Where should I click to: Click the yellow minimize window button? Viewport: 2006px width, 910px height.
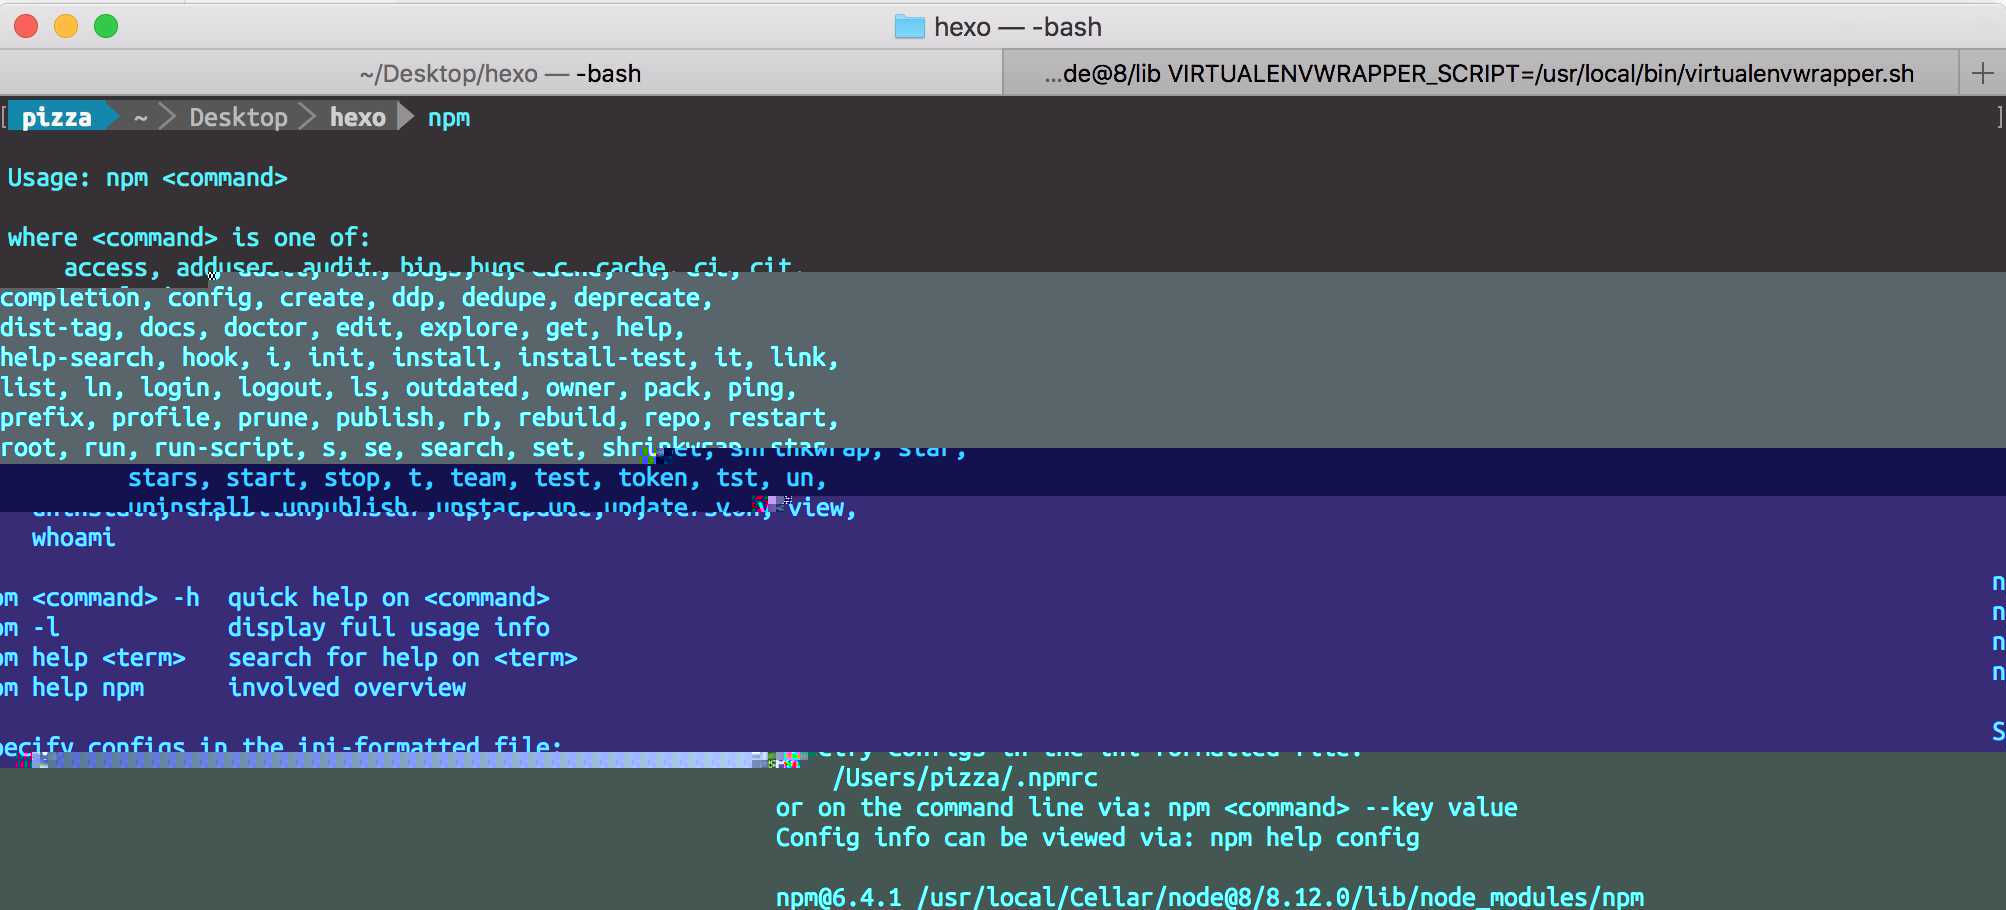(x=66, y=26)
